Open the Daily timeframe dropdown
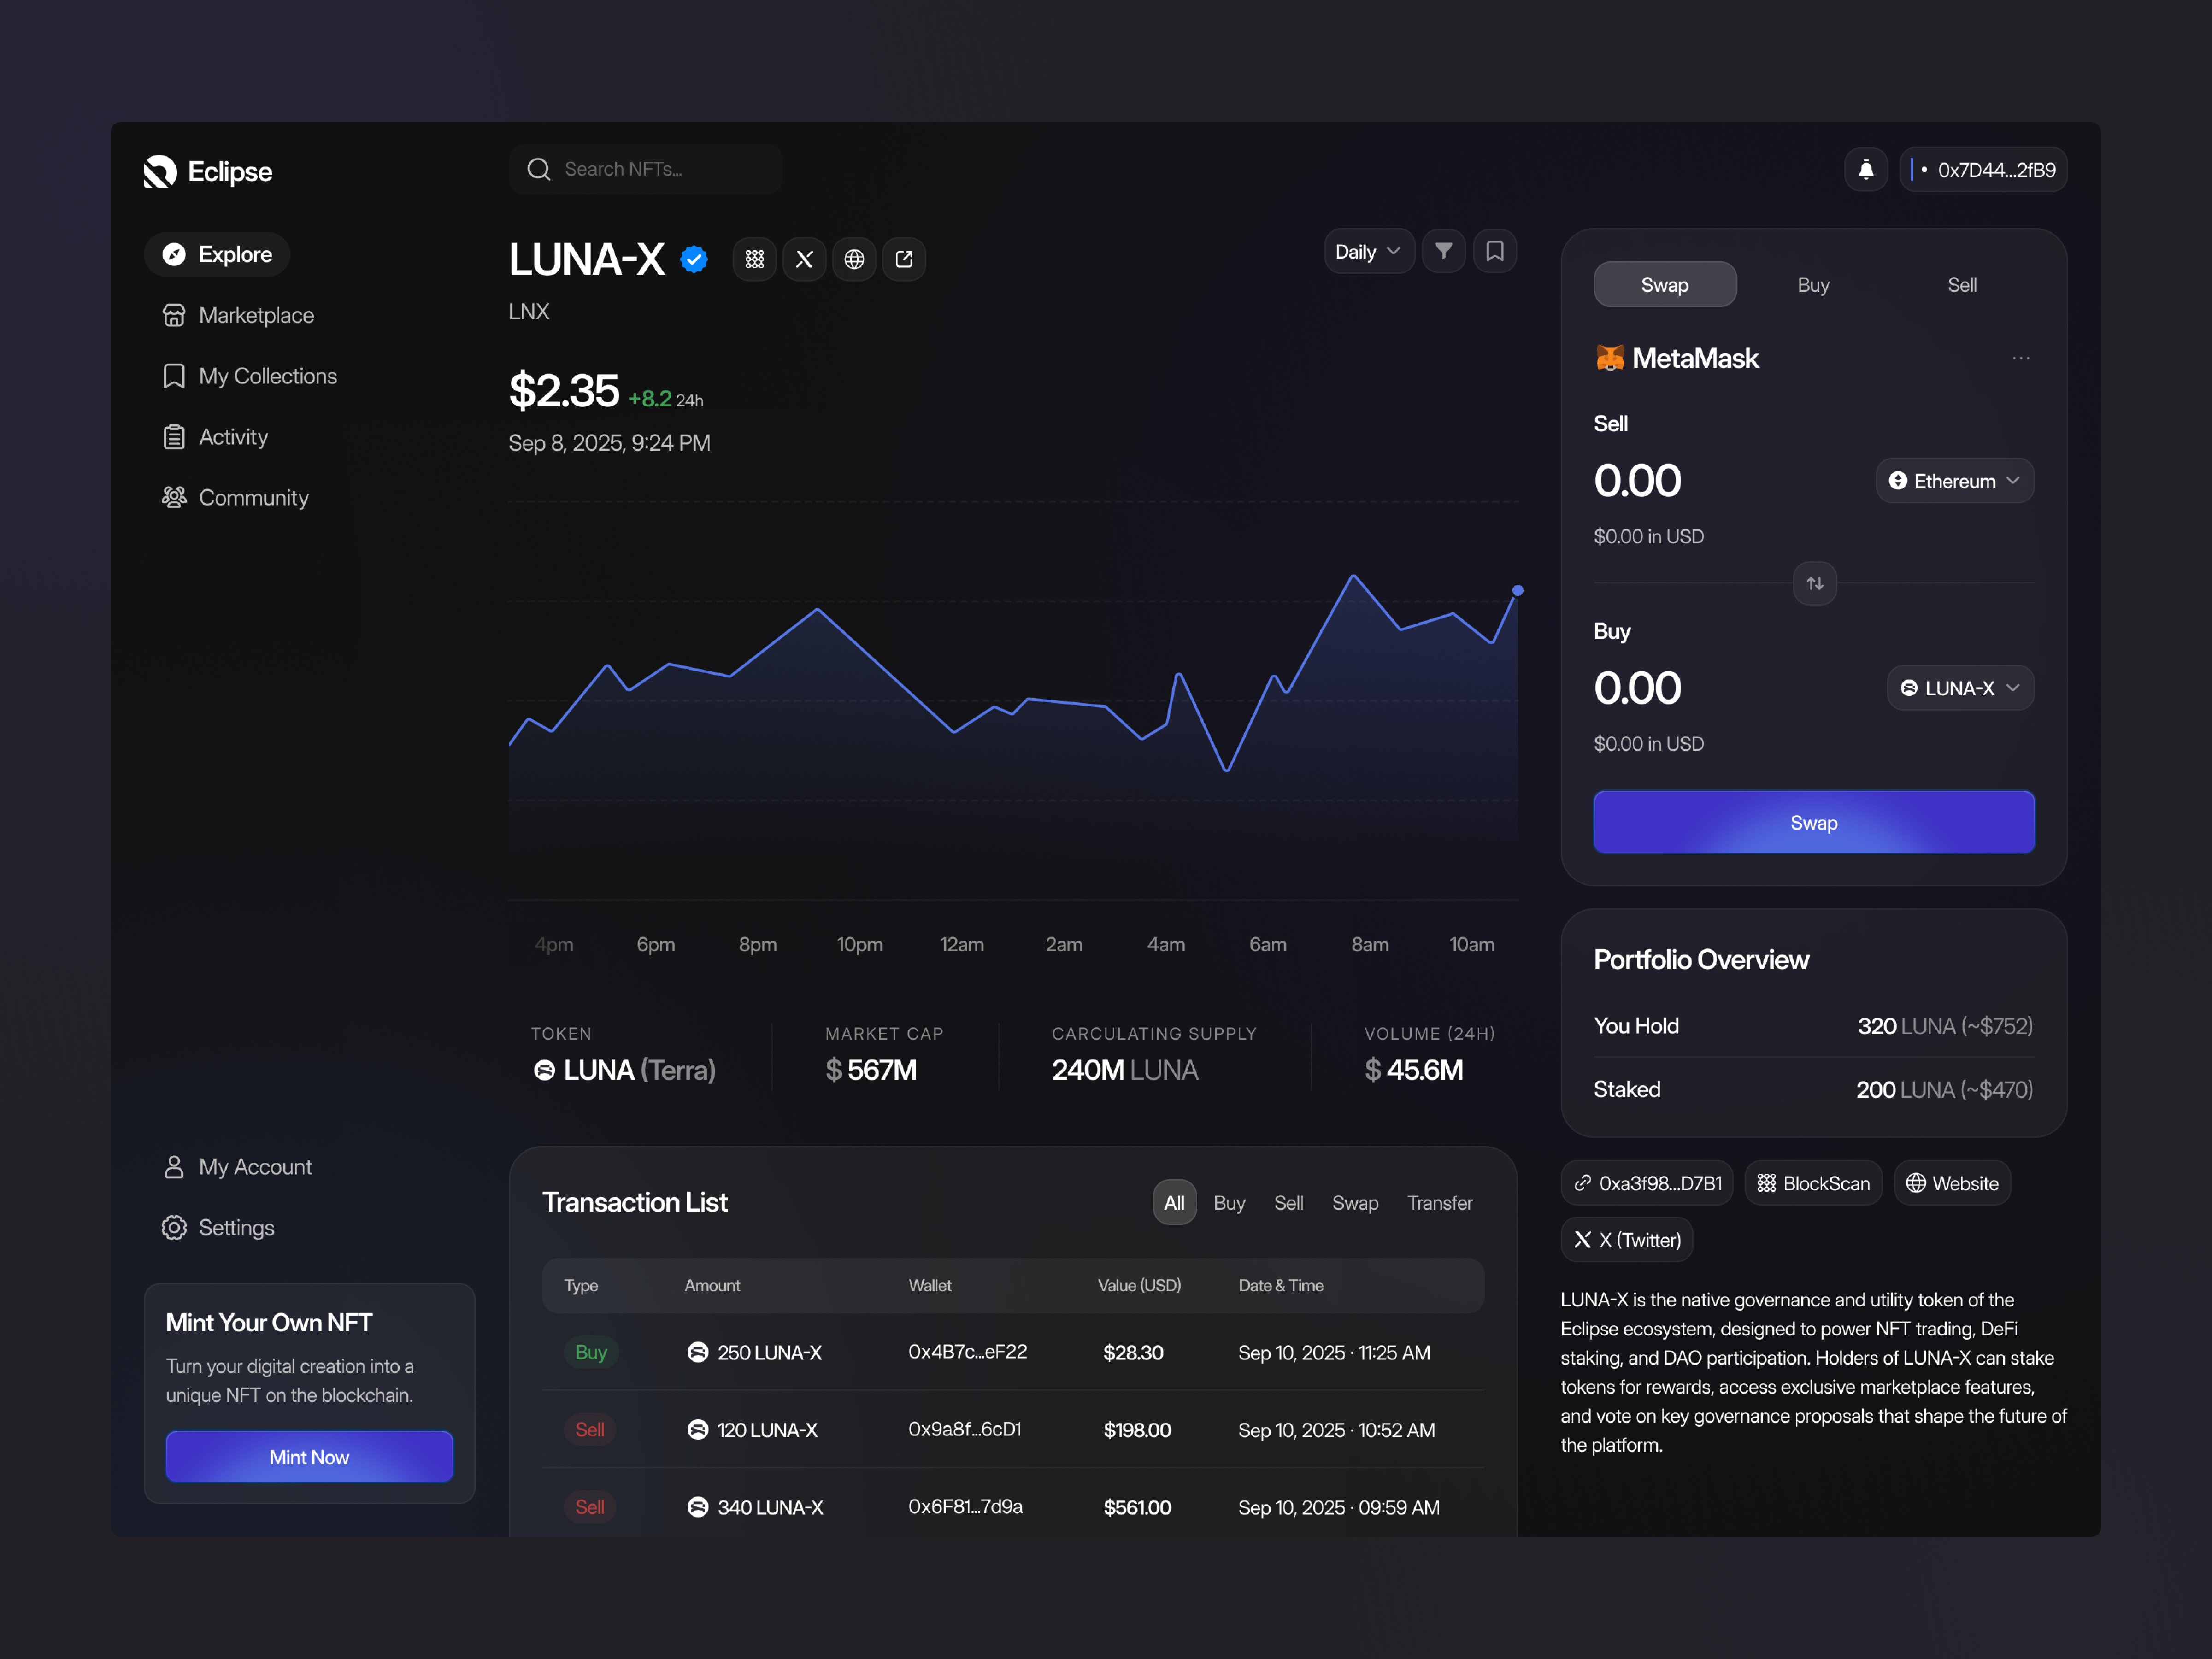This screenshot has width=2212, height=1659. (1368, 251)
